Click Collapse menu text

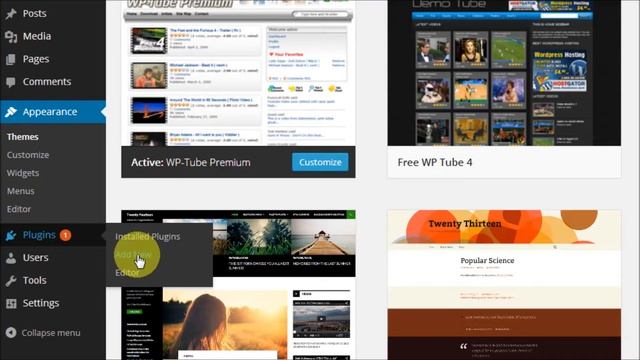point(51,333)
